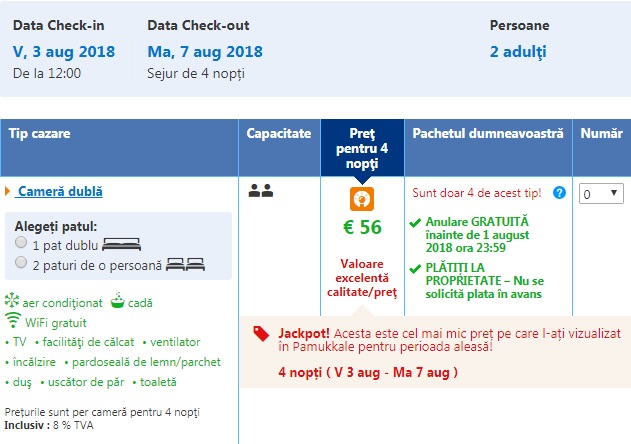The height and width of the screenshot is (444, 631).
Task: Click the green free WiFi icon
Action: (13, 321)
